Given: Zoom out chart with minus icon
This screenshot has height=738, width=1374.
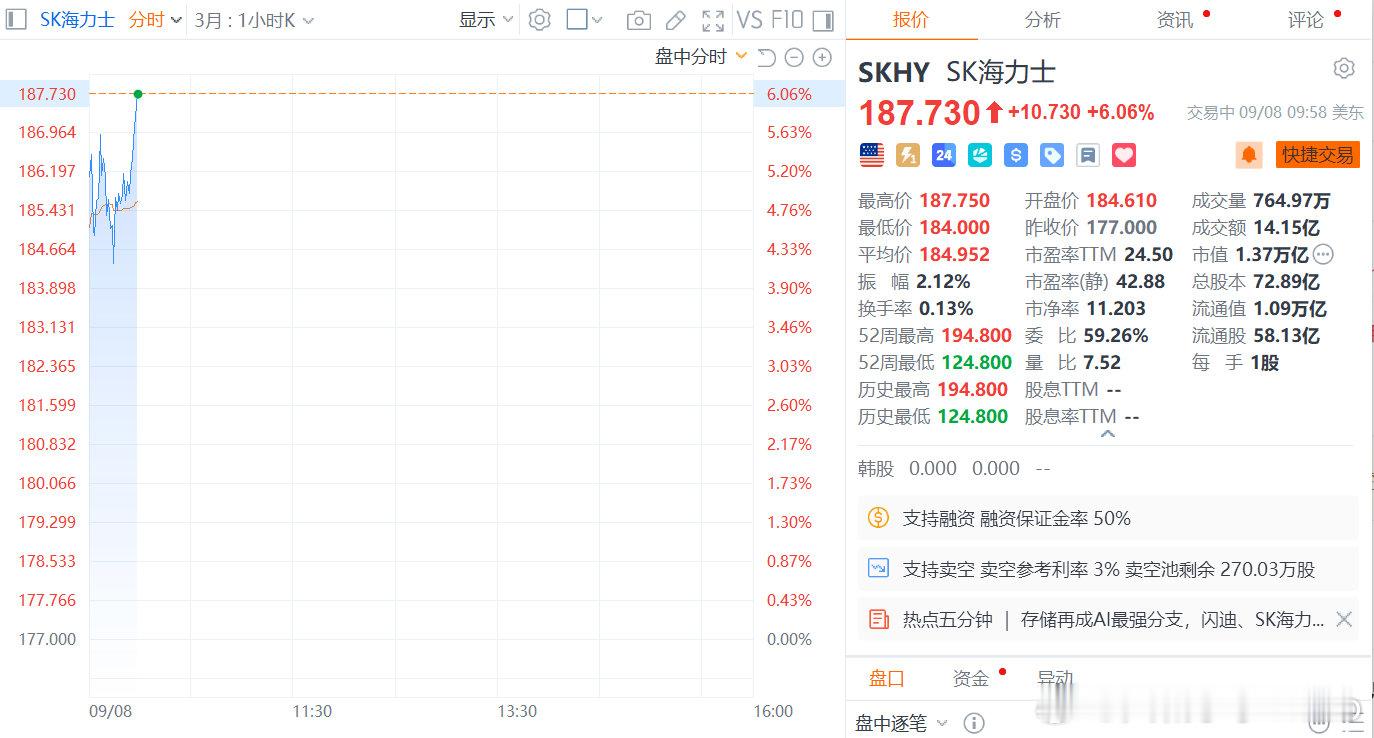Looking at the screenshot, I should (x=794, y=57).
